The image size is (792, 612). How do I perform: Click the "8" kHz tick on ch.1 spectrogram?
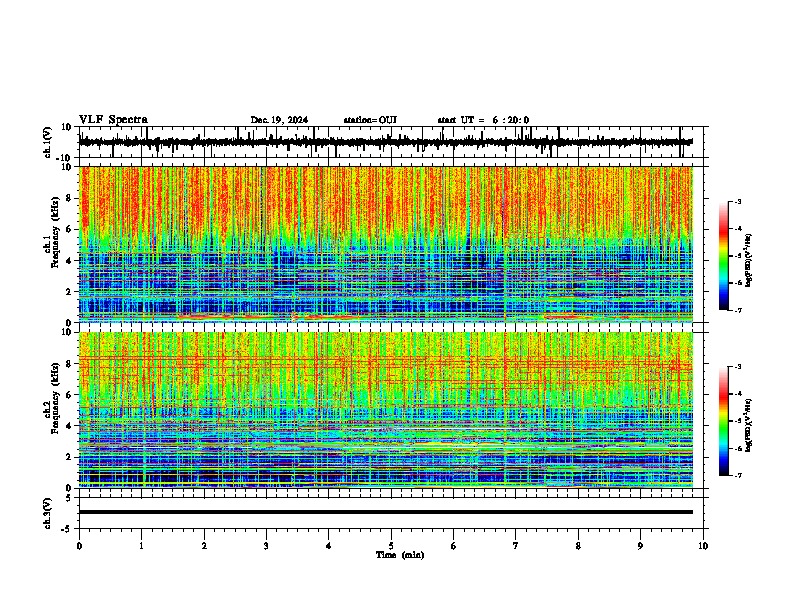point(69,198)
